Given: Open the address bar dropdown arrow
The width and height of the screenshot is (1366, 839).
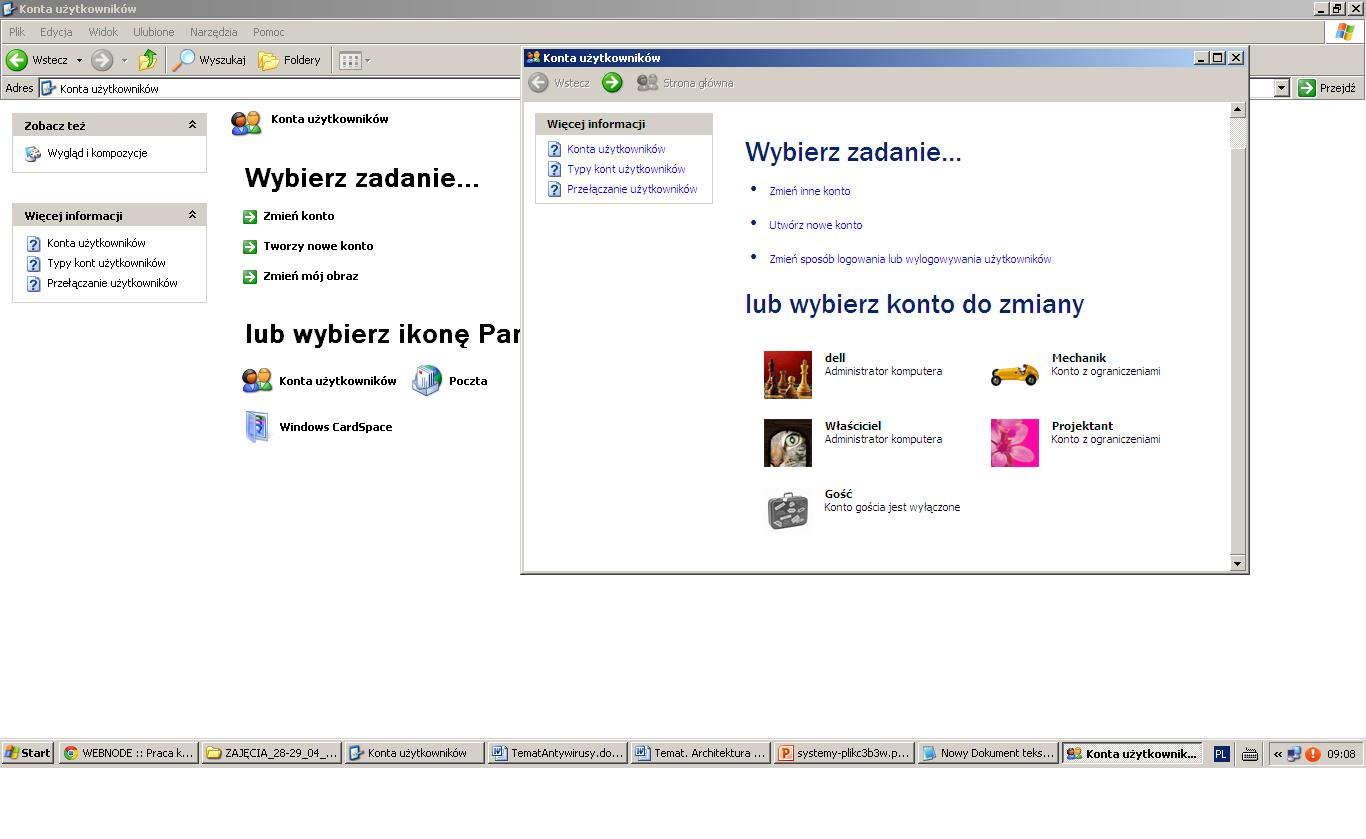Looking at the screenshot, I should (x=1281, y=88).
